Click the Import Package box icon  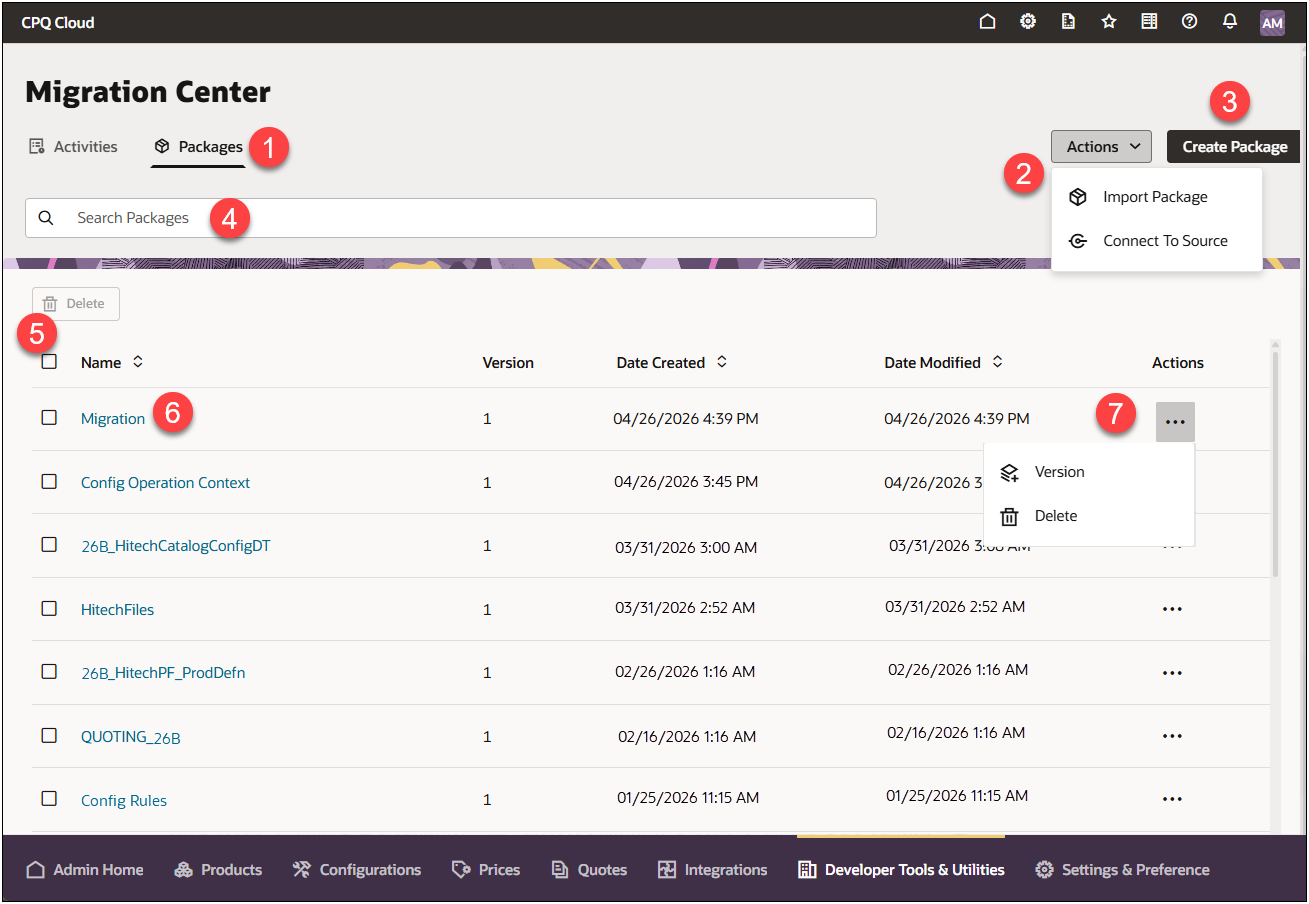pos(1078,197)
